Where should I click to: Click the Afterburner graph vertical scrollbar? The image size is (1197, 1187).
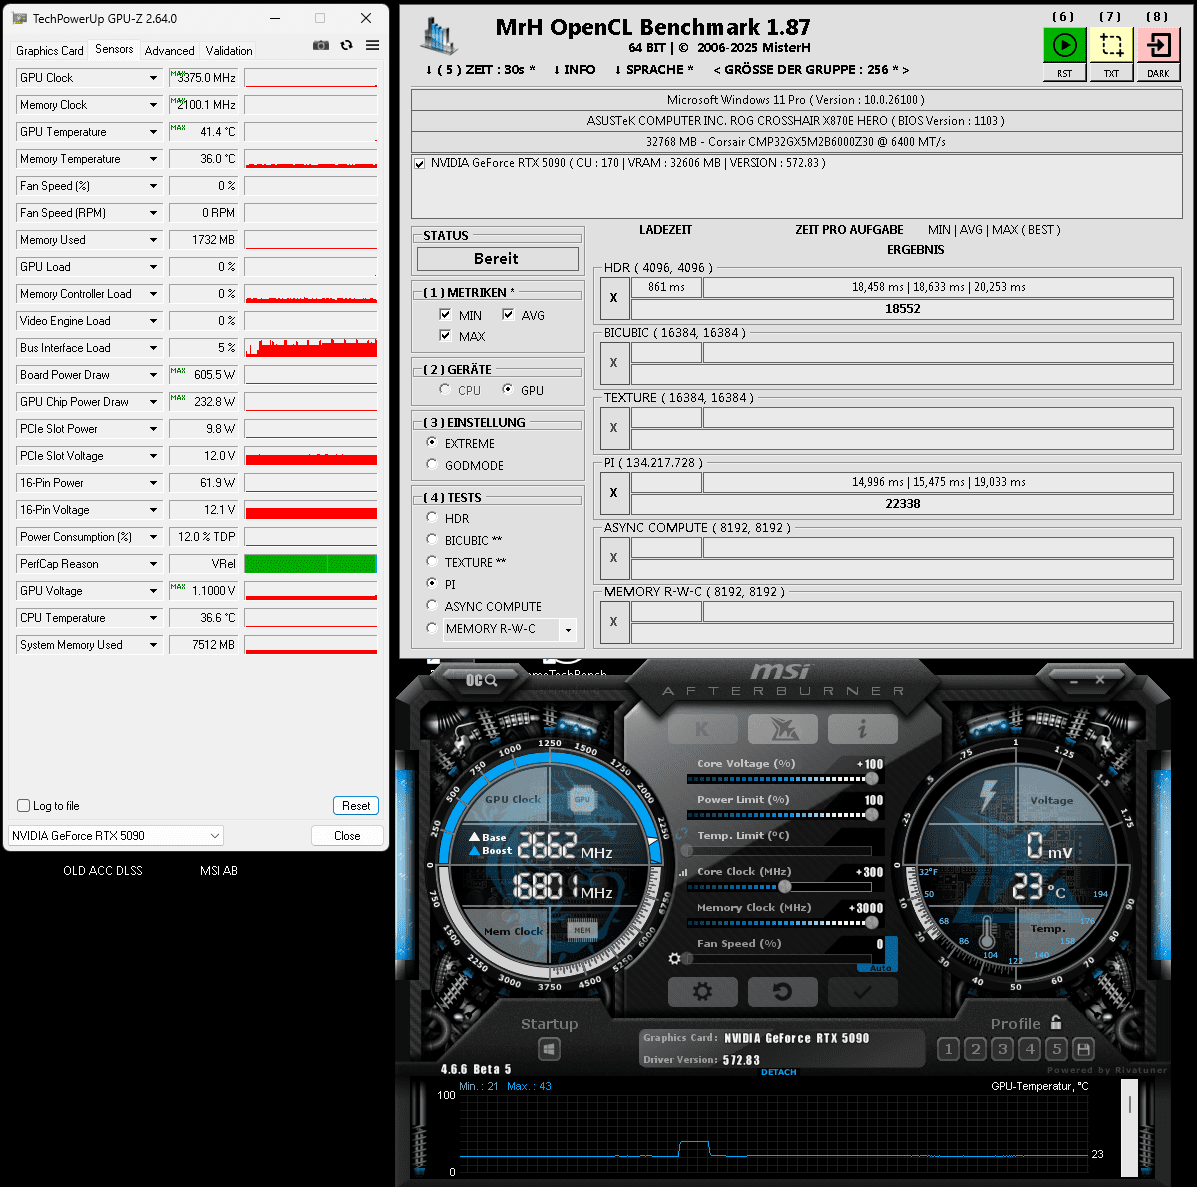click(x=1130, y=1128)
